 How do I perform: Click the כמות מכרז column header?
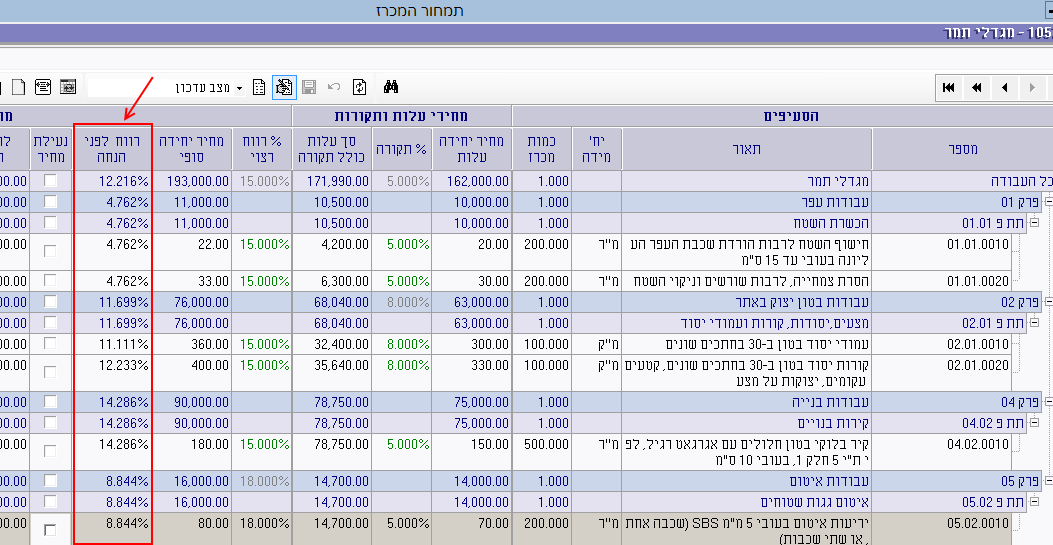(542, 149)
